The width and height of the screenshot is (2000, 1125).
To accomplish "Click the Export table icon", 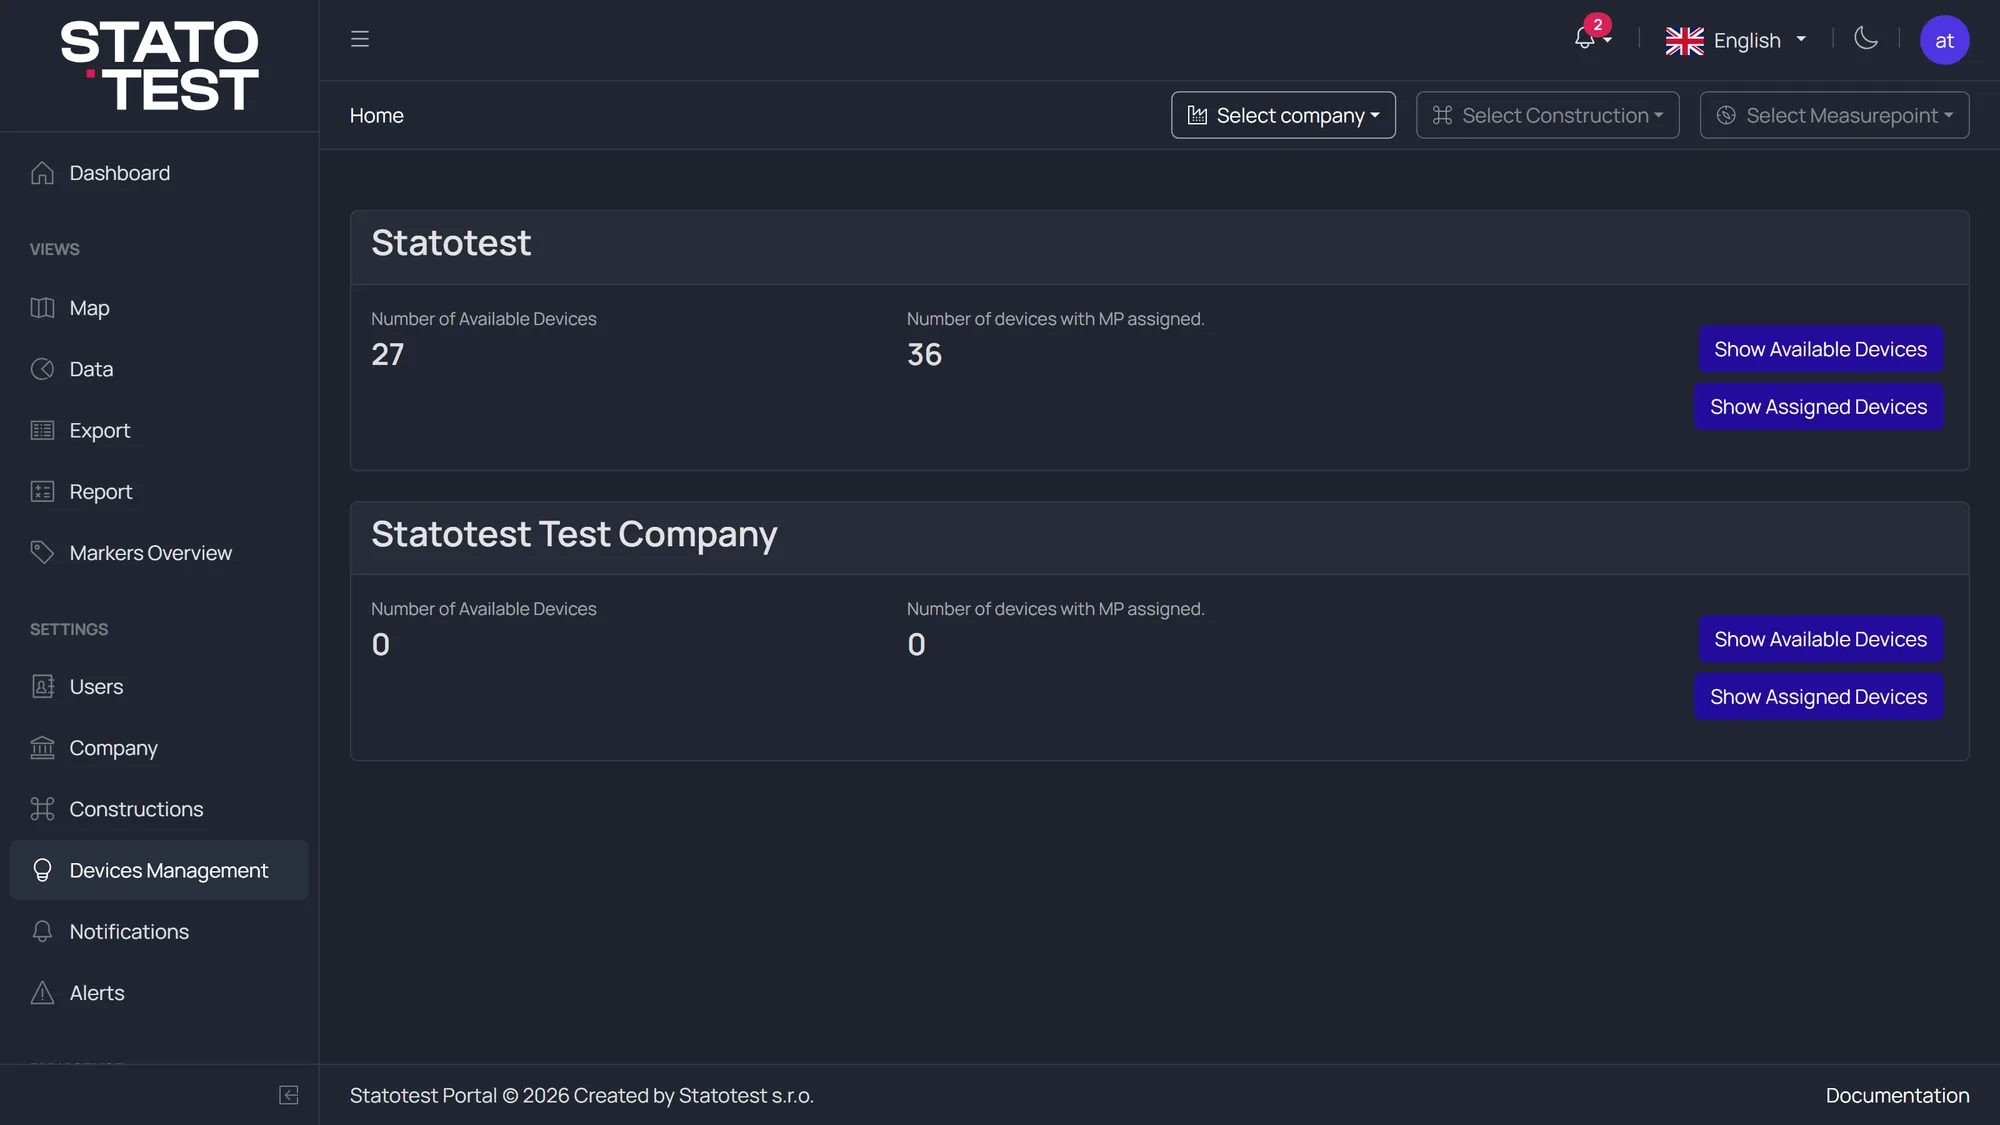I will (x=42, y=430).
